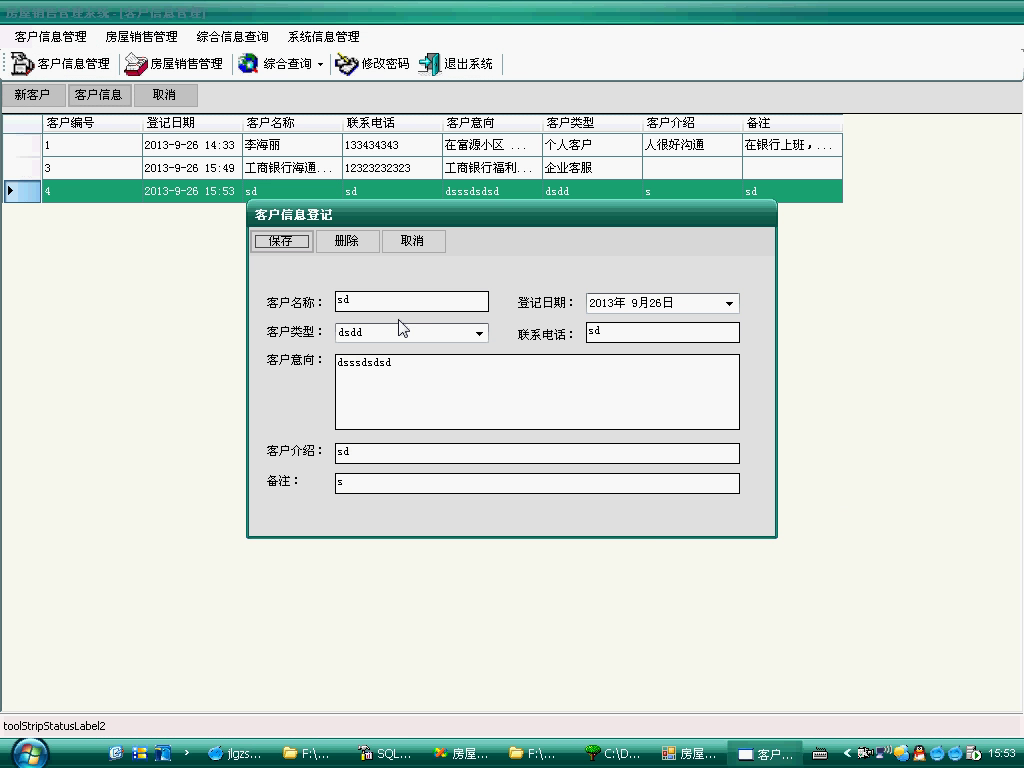The height and width of the screenshot is (768, 1024).
Task: Click 删除 in the 客户信息登记 dialog
Action: tap(347, 241)
